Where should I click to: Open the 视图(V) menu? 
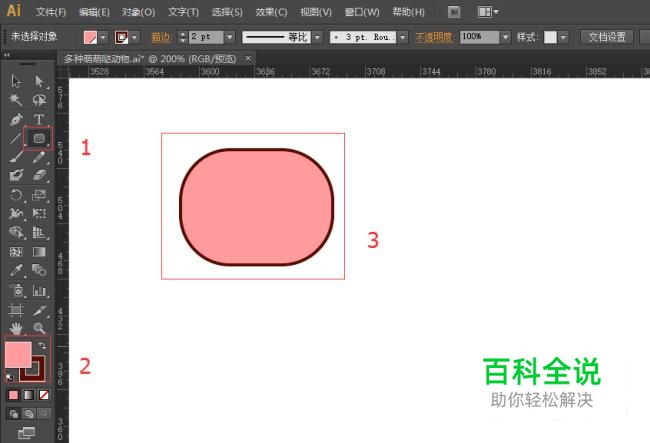(x=316, y=12)
